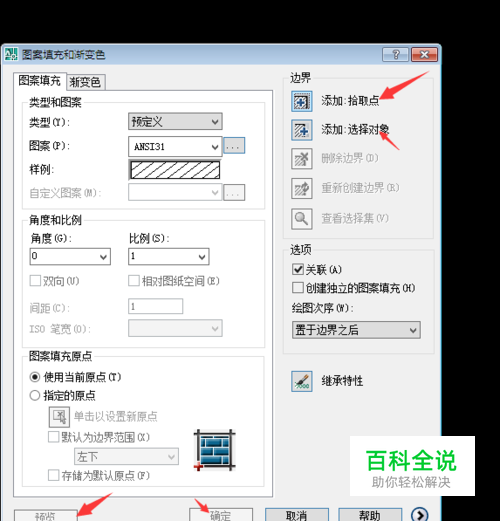The image size is (500, 521).
Task: Select the 图案填充 tab
Action: pyautogui.click(x=40, y=81)
